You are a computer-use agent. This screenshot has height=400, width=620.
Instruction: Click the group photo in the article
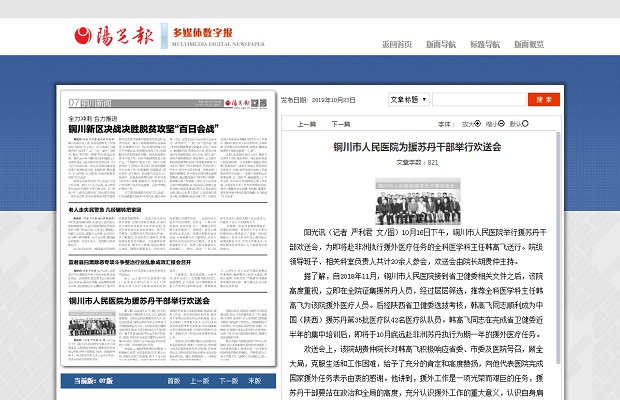[x=418, y=201]
